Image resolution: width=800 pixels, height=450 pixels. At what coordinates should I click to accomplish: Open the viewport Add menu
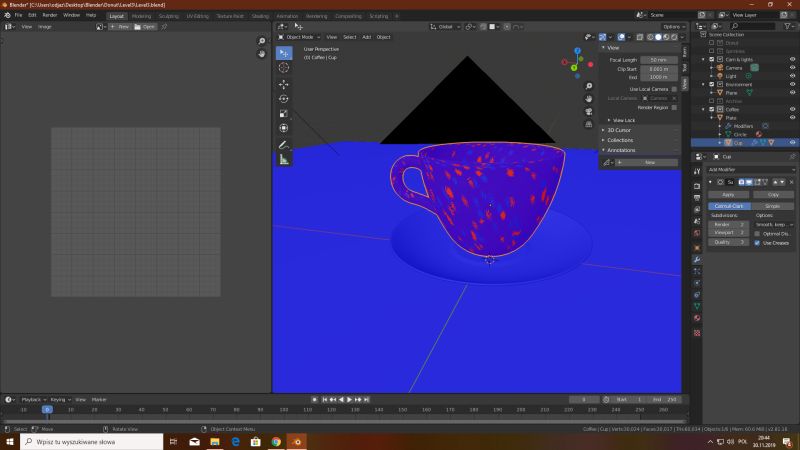(x=366, y=37)
